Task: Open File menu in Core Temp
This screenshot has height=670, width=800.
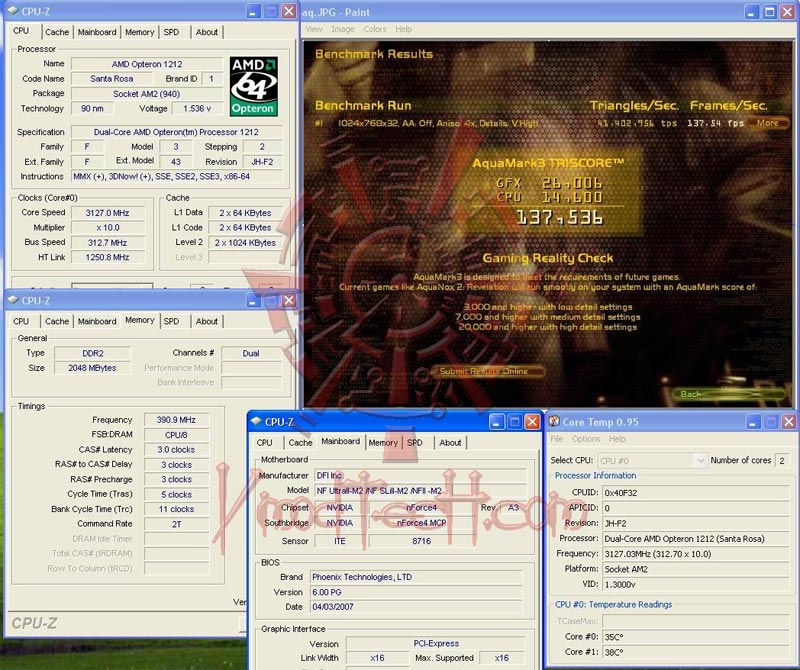Action: tap(557, 439)
